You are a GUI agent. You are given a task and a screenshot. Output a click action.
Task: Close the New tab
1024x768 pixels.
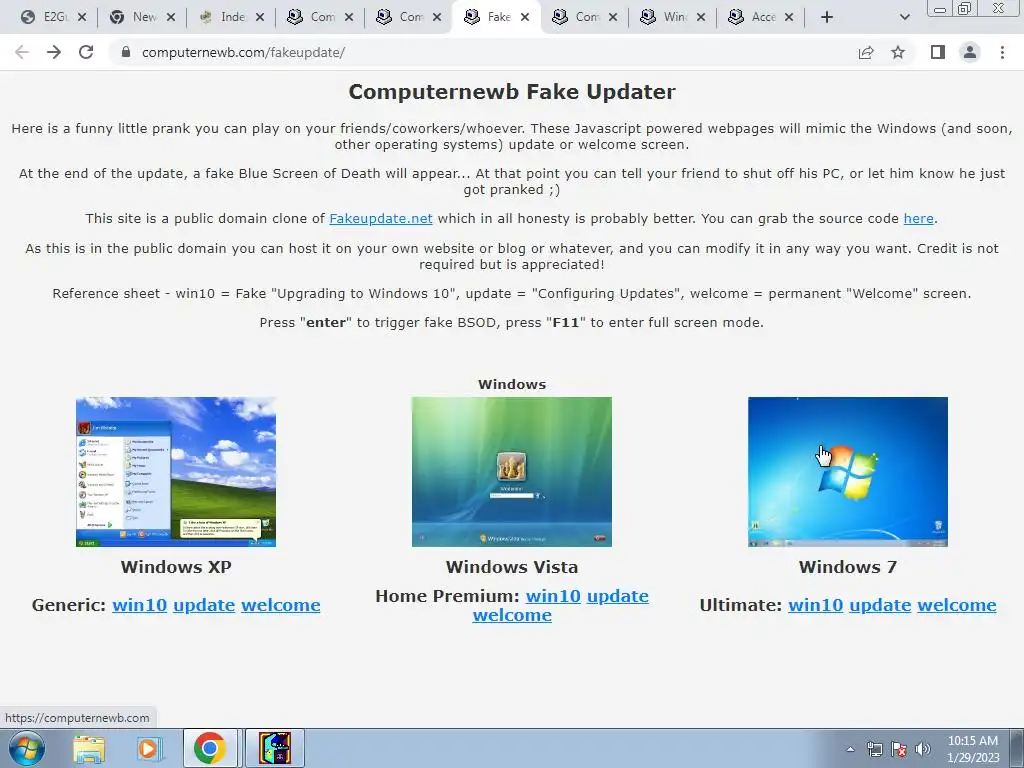(x=170, y=17)
